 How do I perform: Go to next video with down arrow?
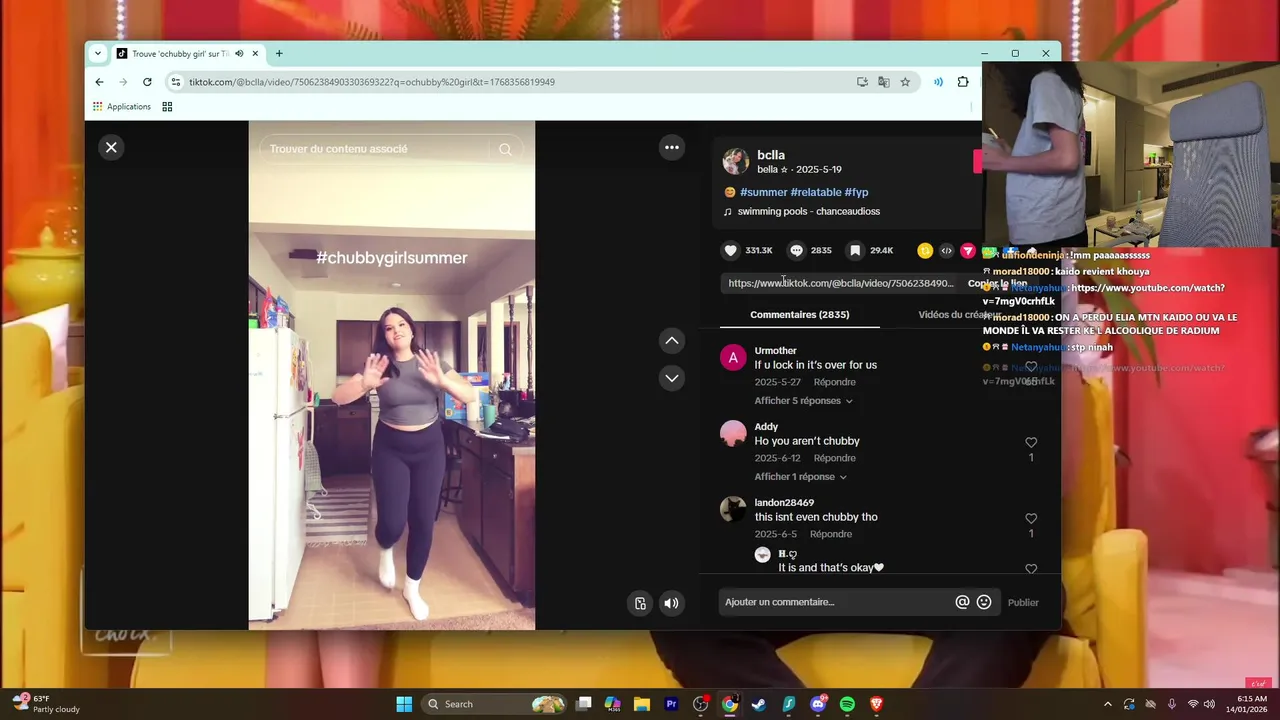(x=672, y=378)
